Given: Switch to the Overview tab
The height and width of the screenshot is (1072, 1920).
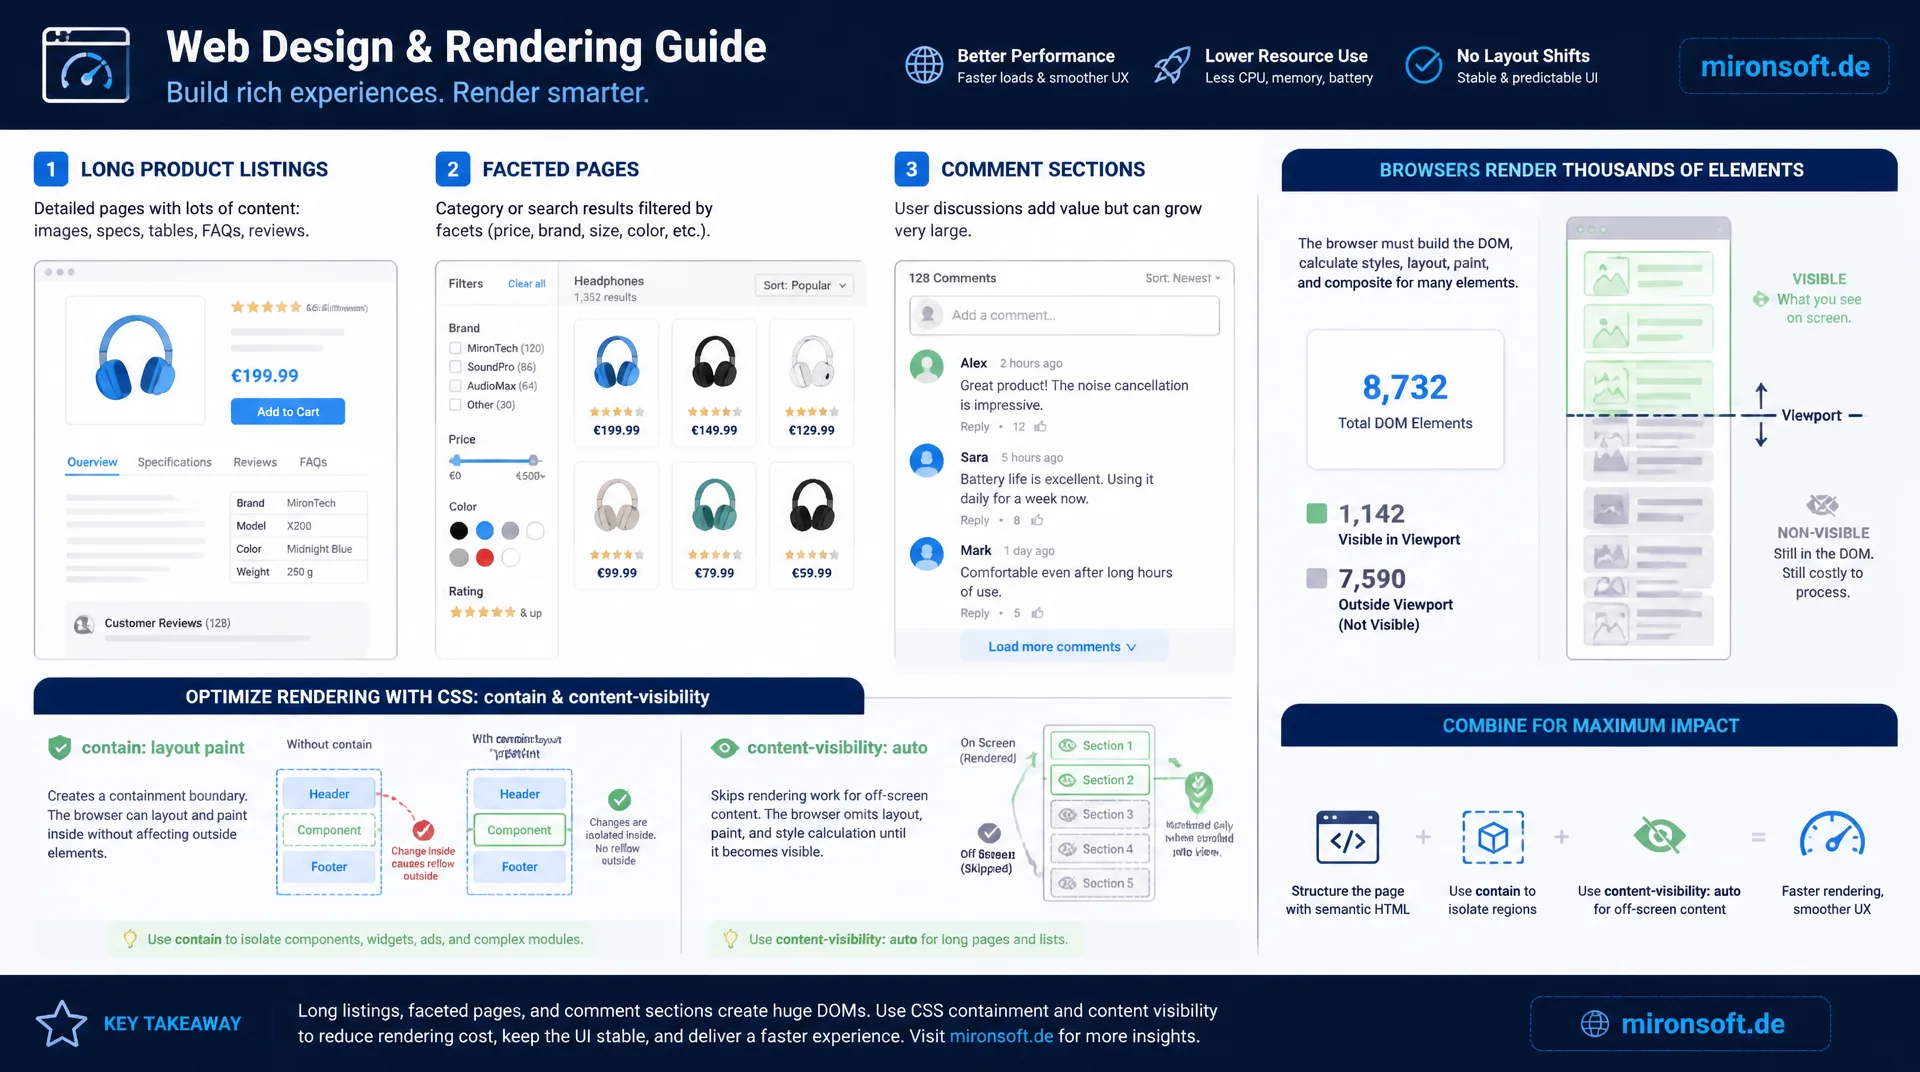Looking at the screenshot, I should click(x=92, y=462).
